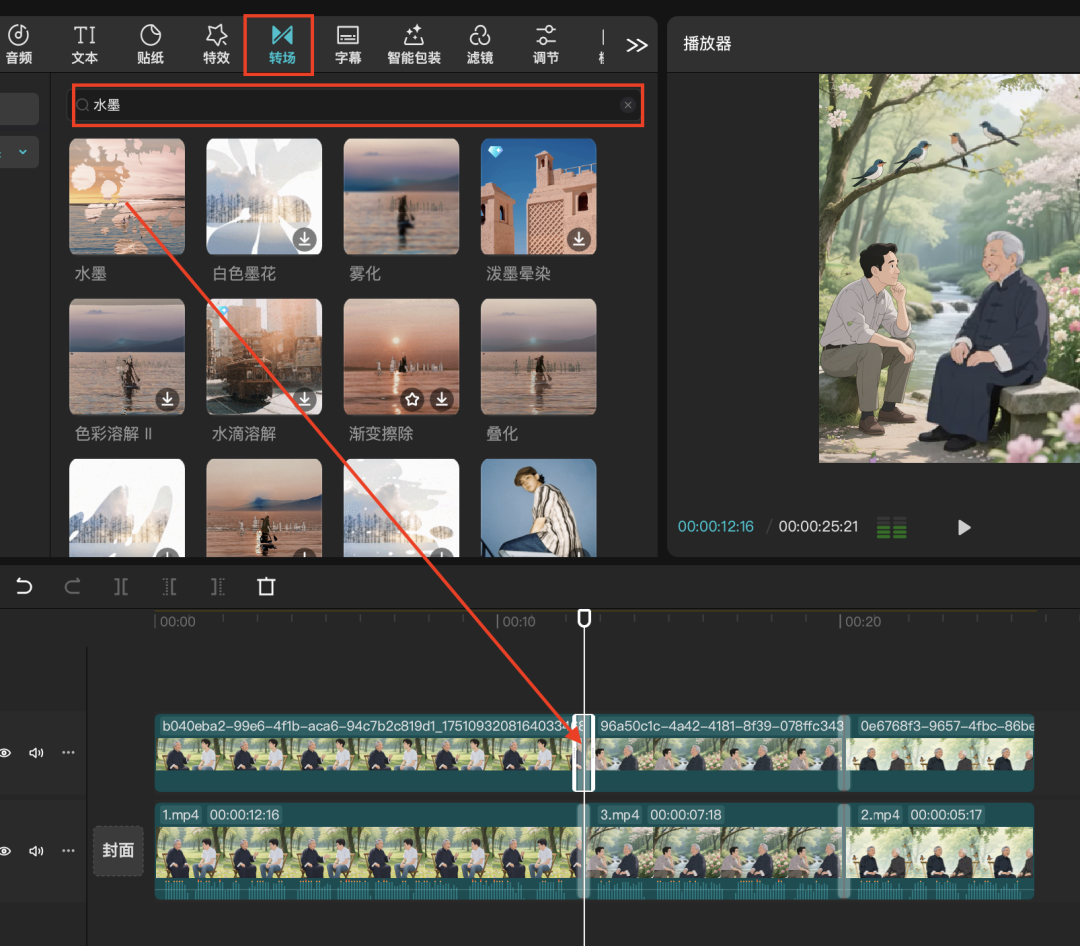Select the 泼墨晕染 transition thumbnail

[x=538, y=196]
